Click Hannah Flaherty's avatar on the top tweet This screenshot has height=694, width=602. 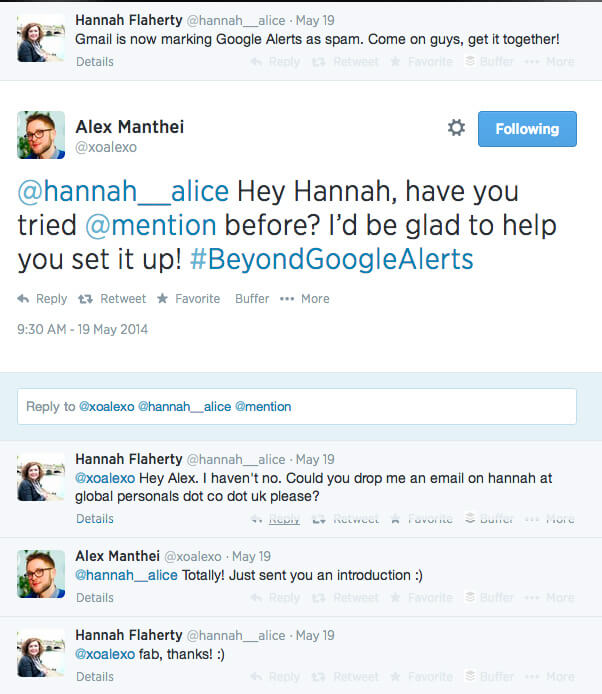pyautogui.click(x=41, y=39)
